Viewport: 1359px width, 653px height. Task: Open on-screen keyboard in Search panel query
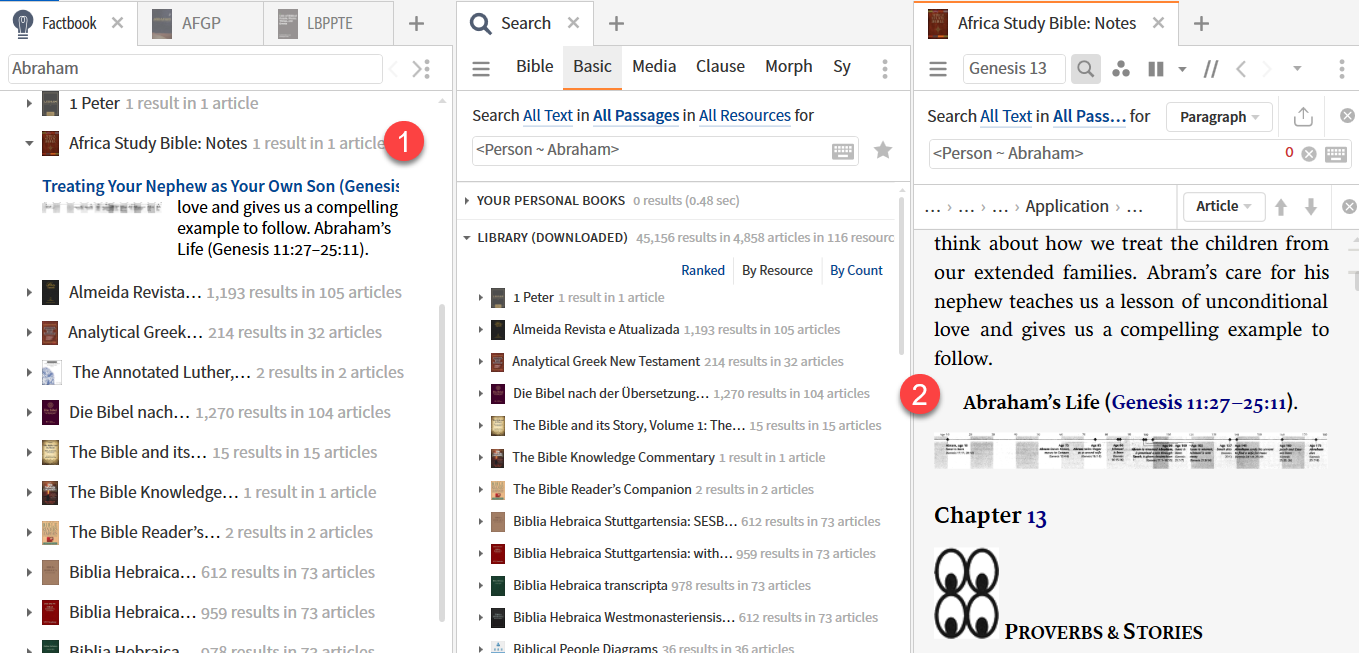tap(843, 151)
